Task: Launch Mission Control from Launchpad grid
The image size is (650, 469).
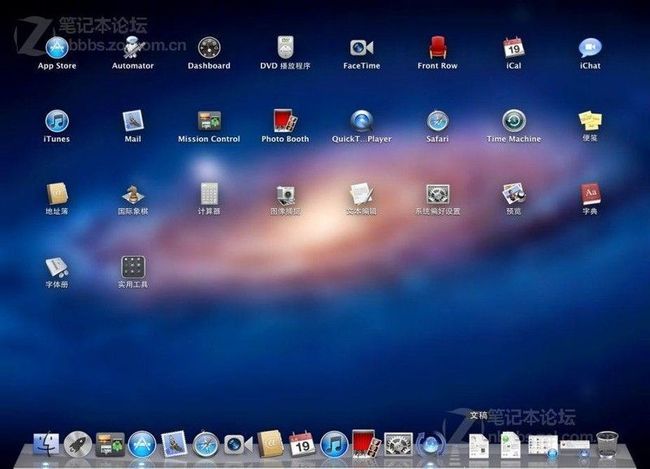Action: 209,121
